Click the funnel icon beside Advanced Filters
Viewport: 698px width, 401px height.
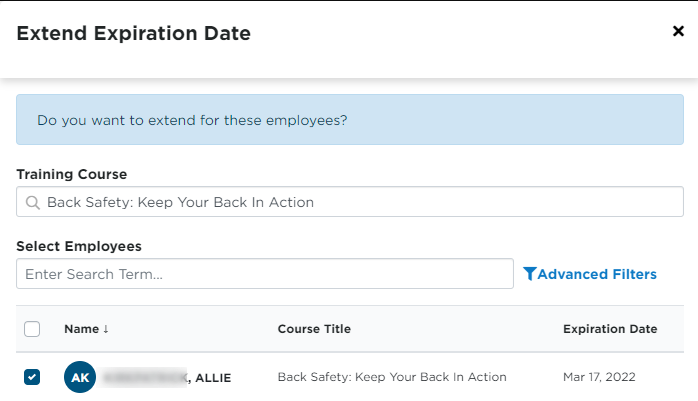click(x=529, y=274)
